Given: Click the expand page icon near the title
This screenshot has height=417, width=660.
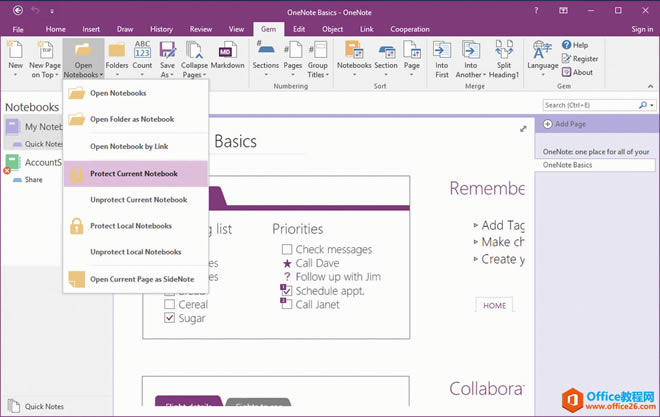Looking at the screenshot, I should tap(523, 129).
